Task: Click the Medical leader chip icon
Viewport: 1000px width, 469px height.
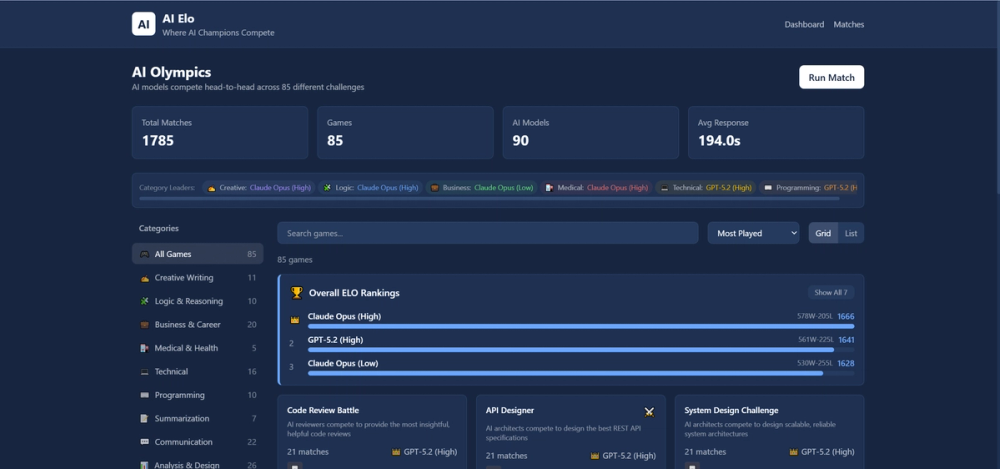Action: [x=549, y=188]
